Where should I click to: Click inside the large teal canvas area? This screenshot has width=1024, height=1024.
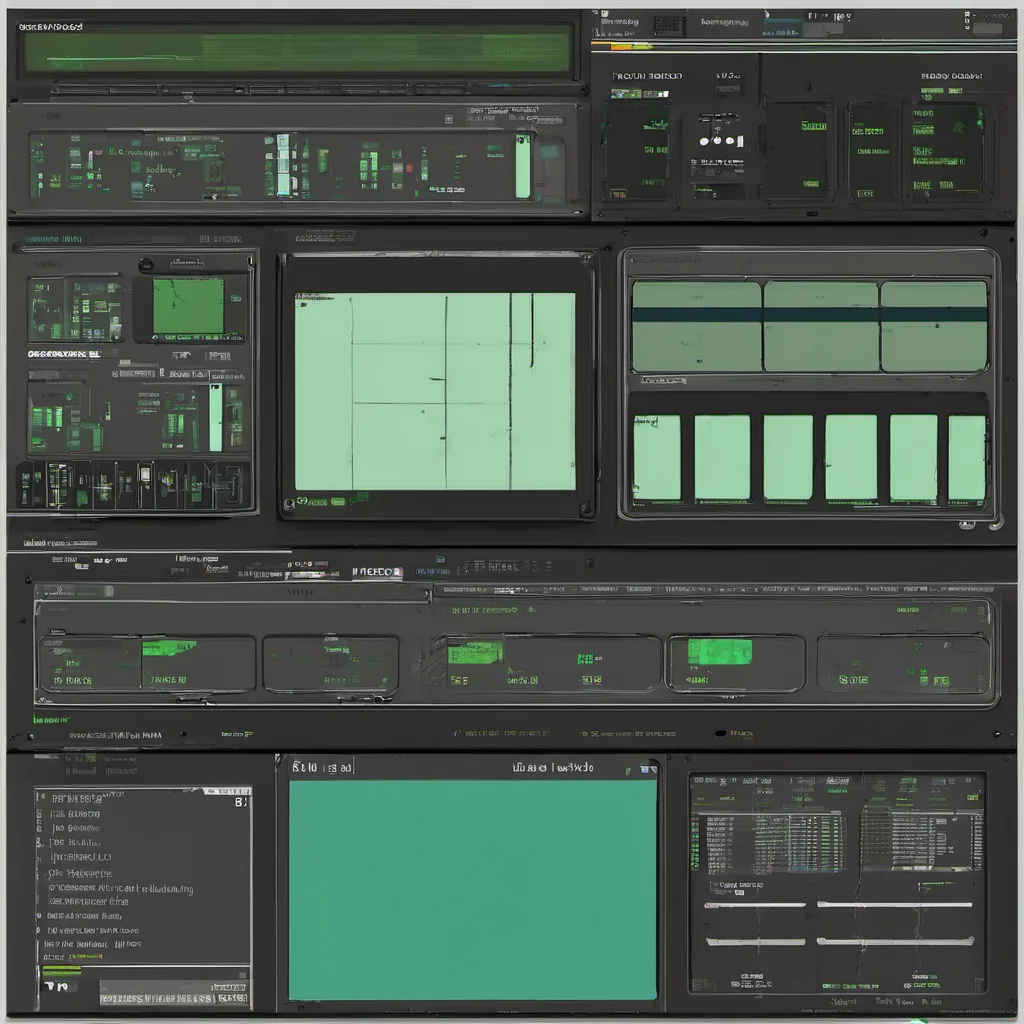(472, 890)
